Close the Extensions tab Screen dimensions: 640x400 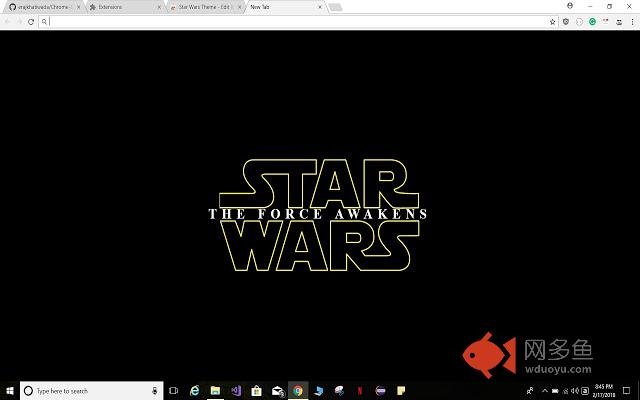(159, 7)
